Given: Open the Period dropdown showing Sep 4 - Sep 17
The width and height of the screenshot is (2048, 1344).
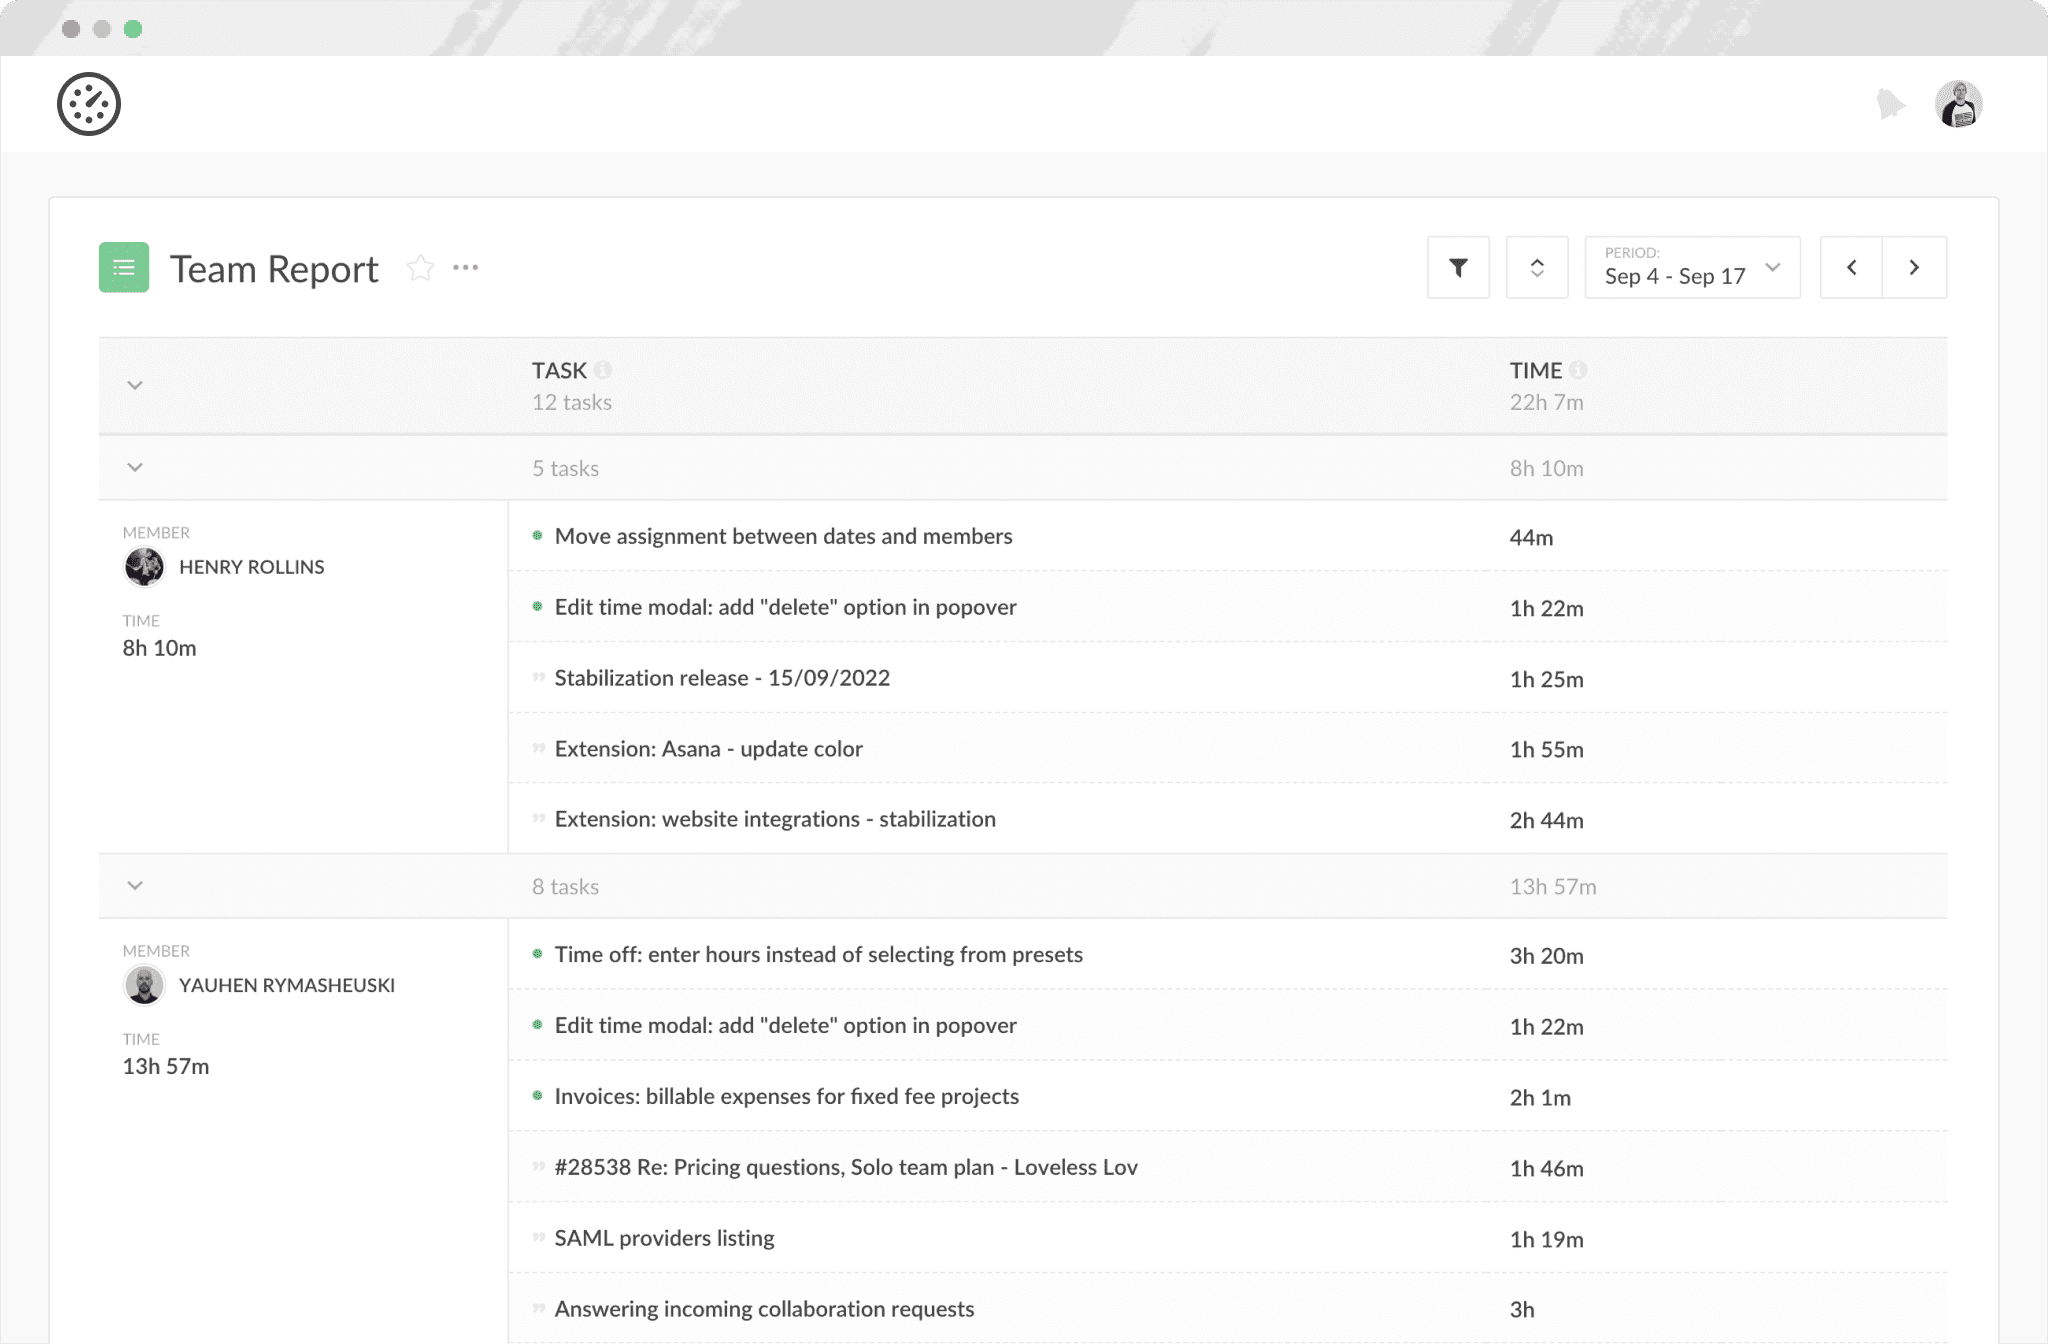Looking at the screenshot, I should click(x=1691, y=267).
